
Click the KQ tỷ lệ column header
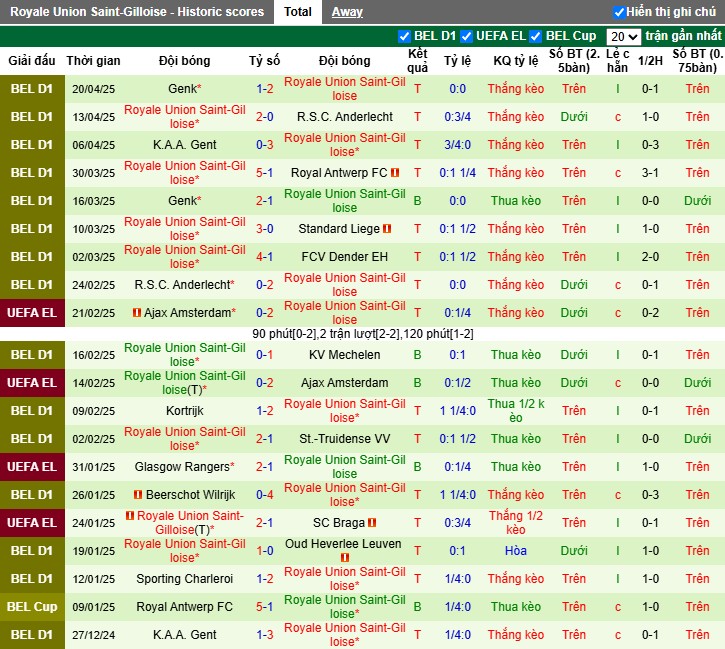[x=516, y=61]
